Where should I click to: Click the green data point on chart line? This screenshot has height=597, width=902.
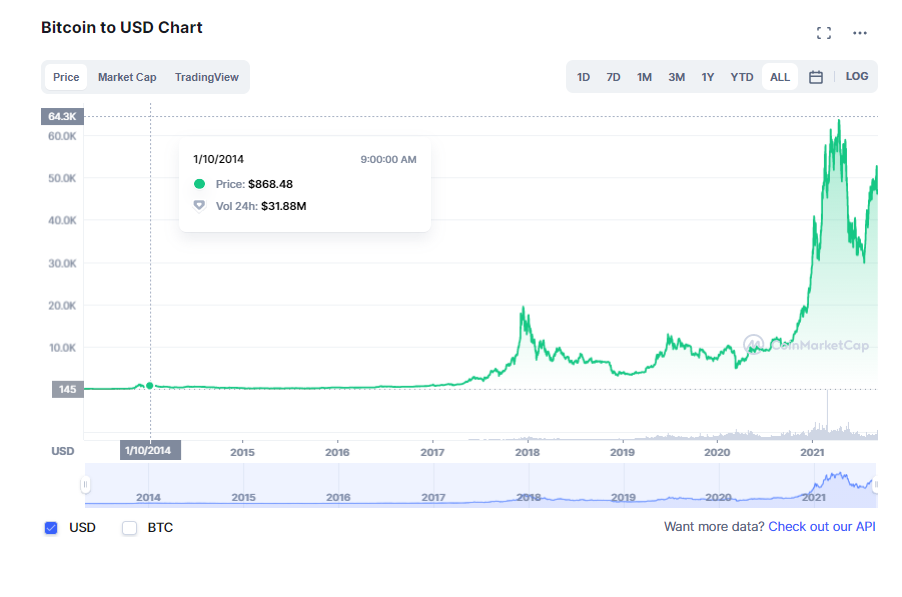pos(150,386)
